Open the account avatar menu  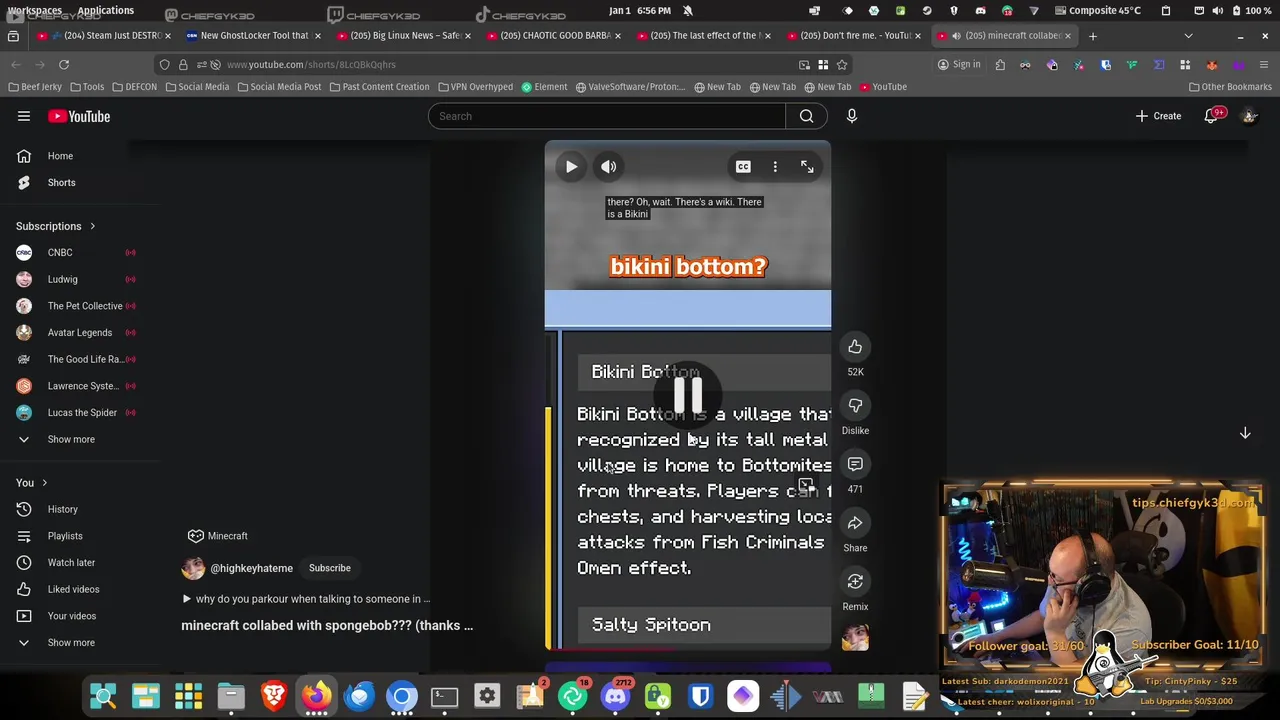pyautogui.click(x=1249, y=116)
